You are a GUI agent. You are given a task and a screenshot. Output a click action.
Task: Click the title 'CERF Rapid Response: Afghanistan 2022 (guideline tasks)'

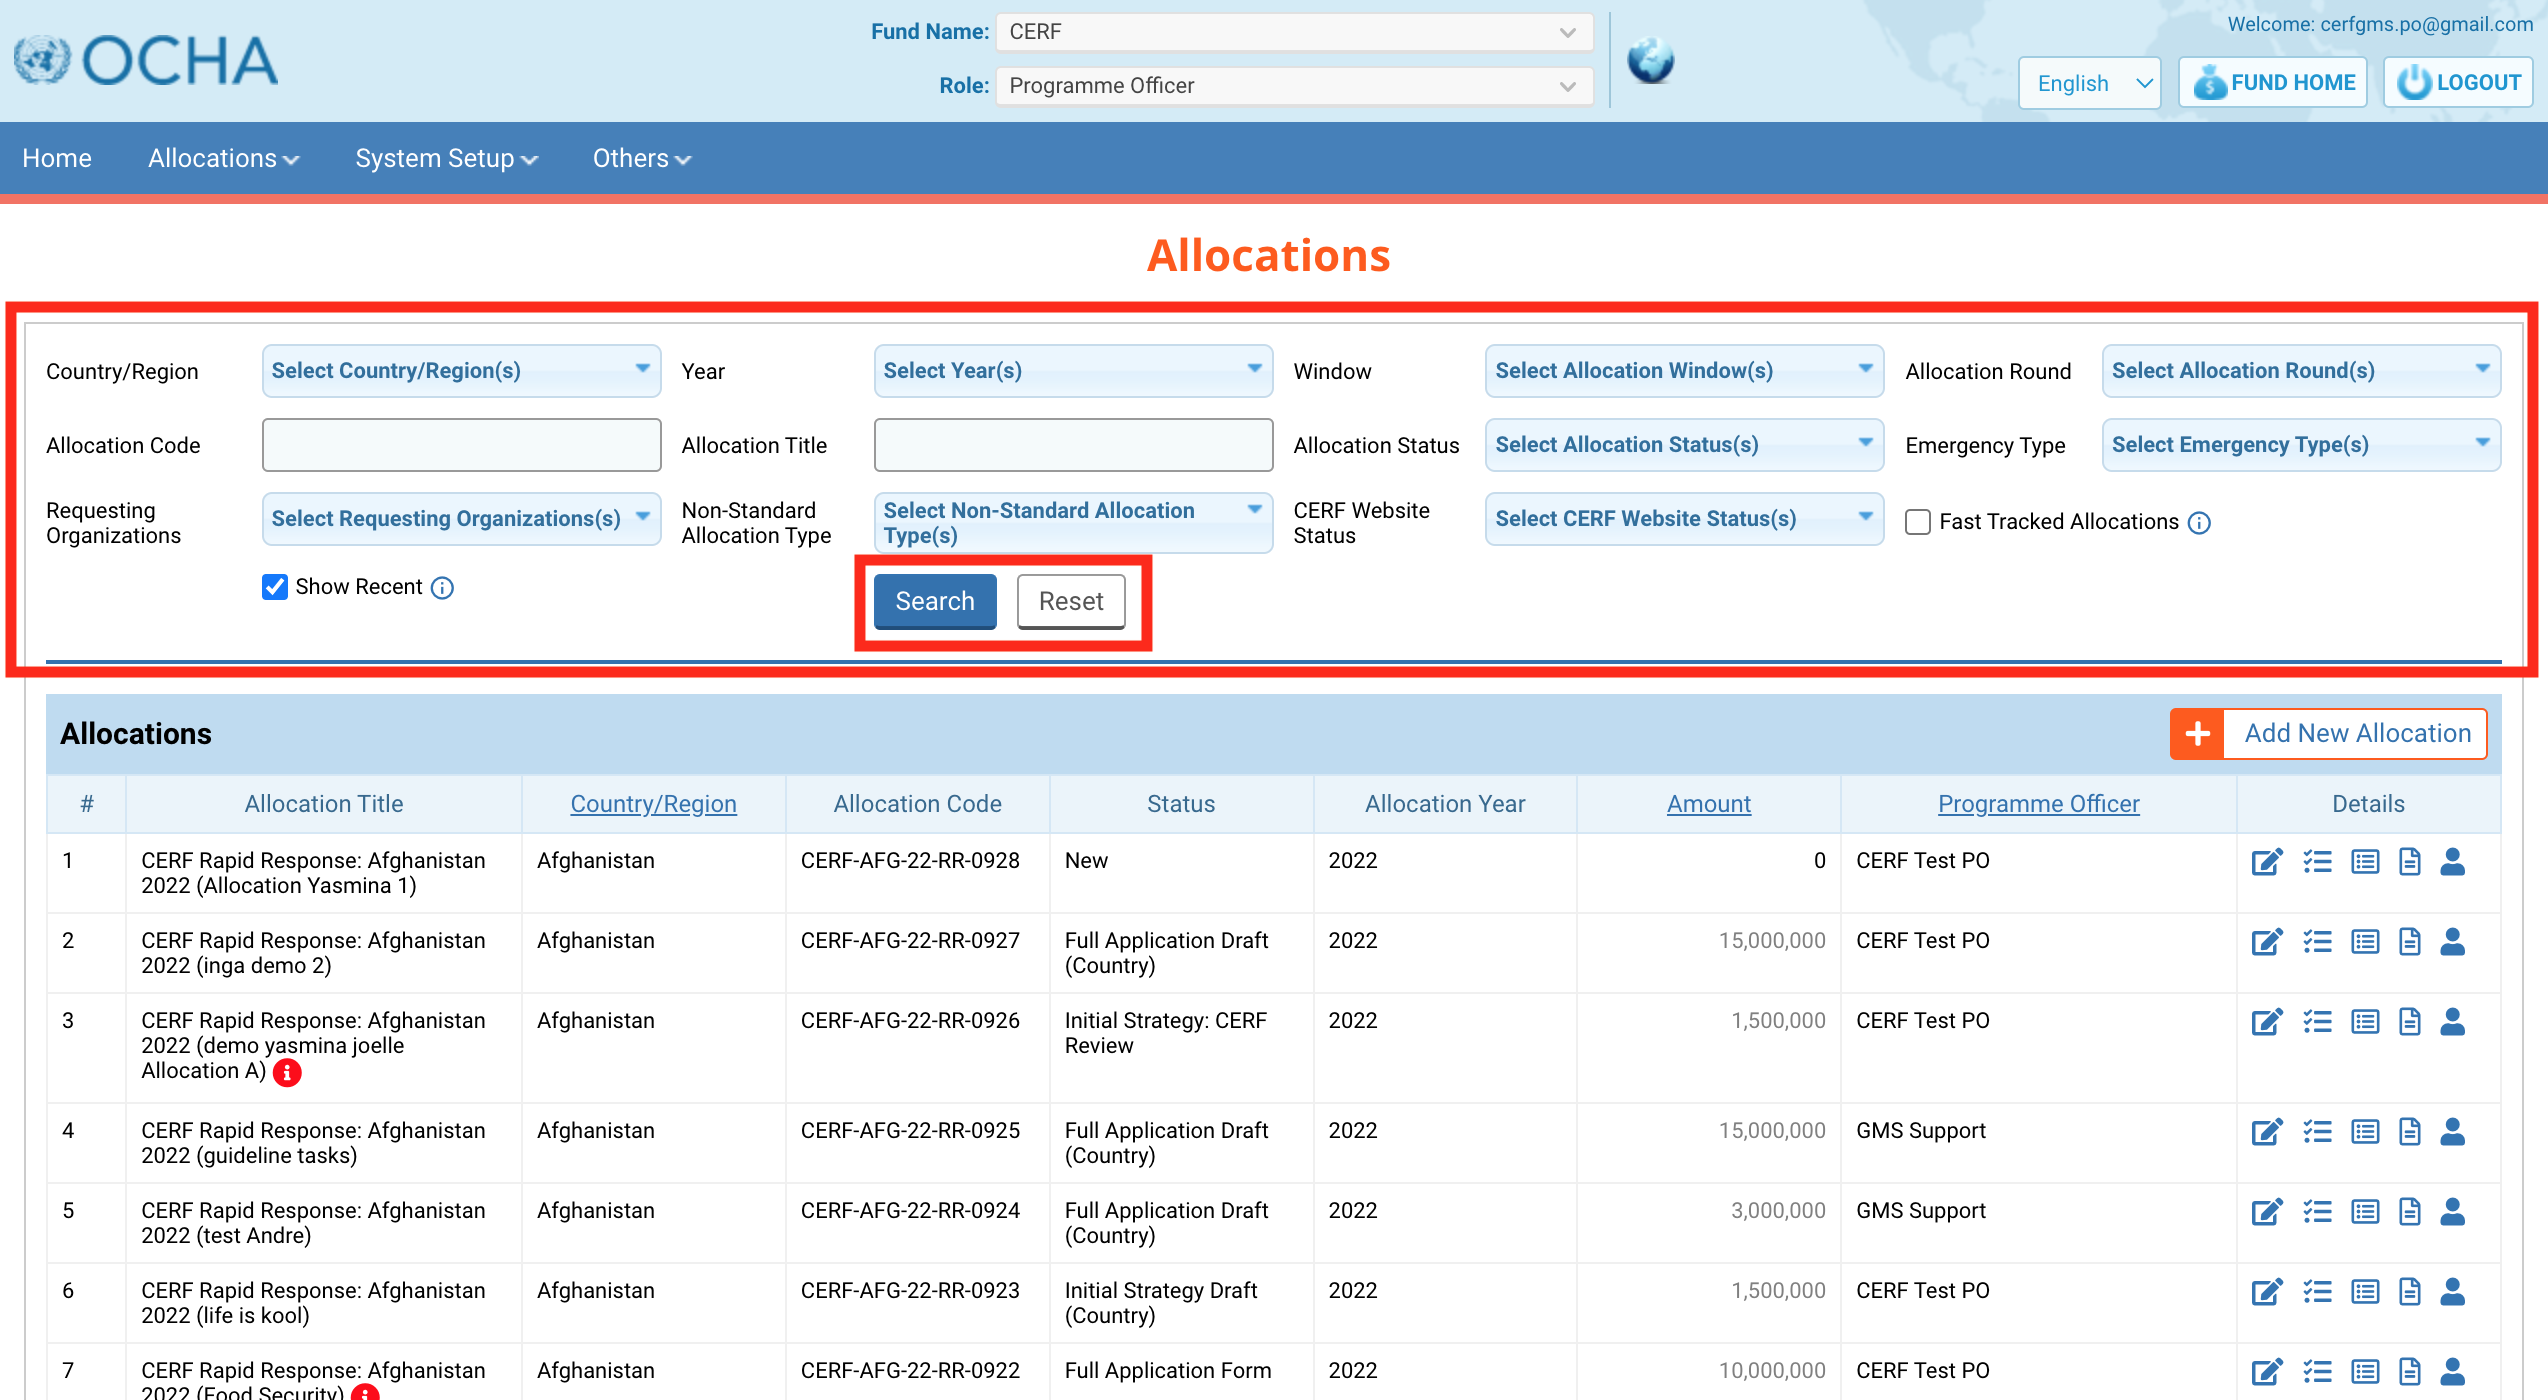313,1143
